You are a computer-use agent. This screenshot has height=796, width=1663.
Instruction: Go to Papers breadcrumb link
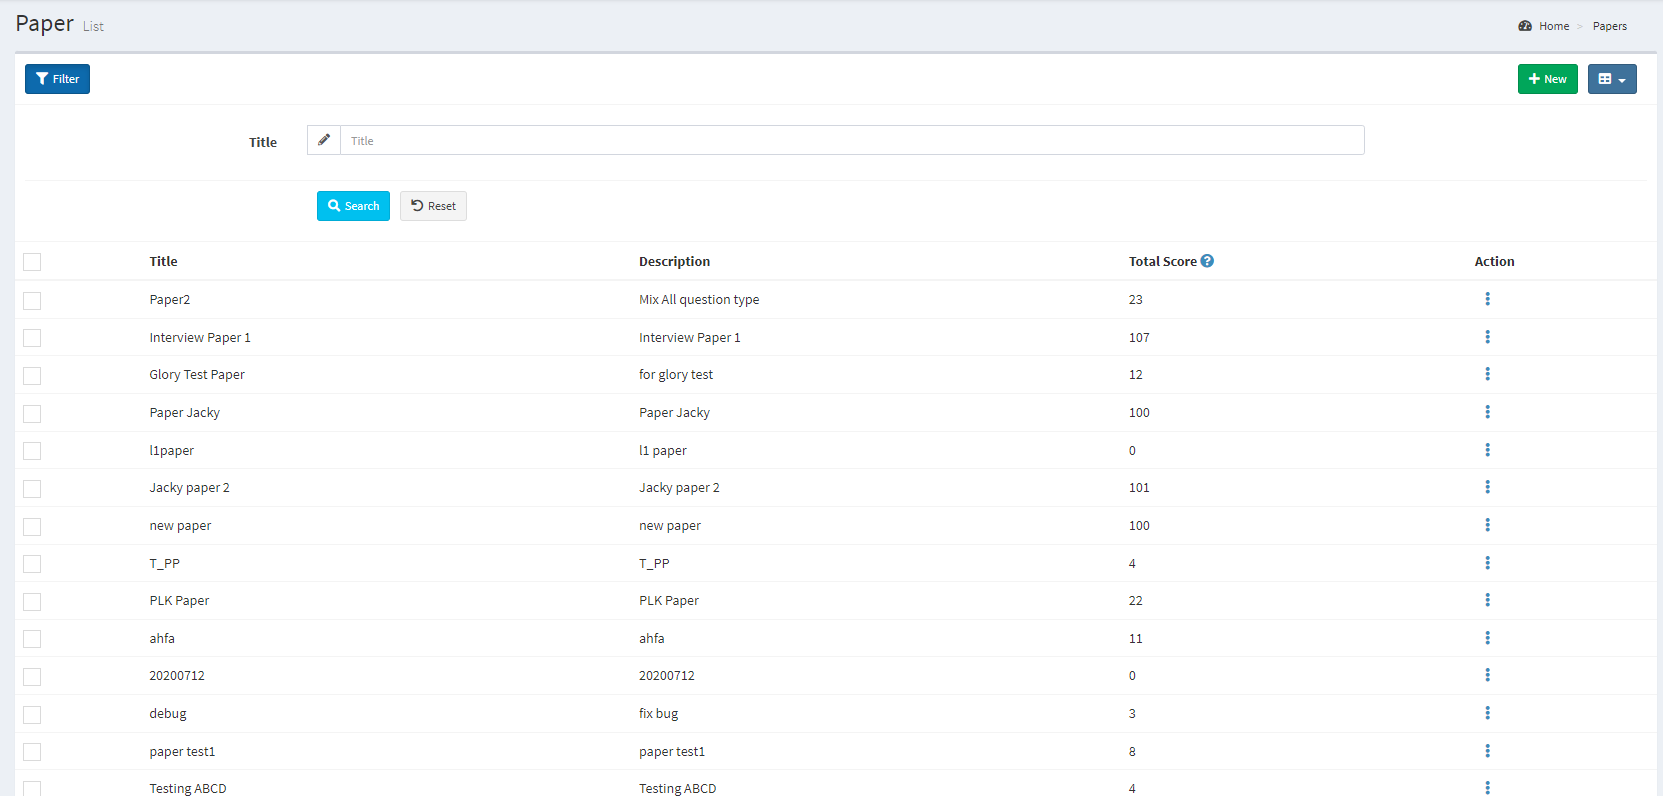tap(1609, 26)
